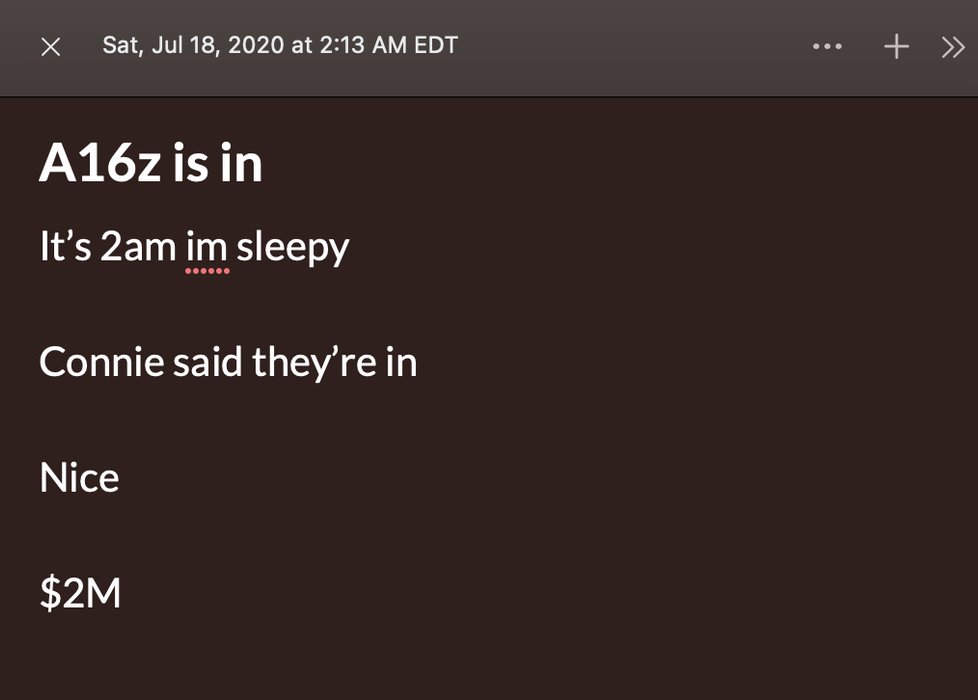Click the '$2M' text line

[x=80, y=593]
